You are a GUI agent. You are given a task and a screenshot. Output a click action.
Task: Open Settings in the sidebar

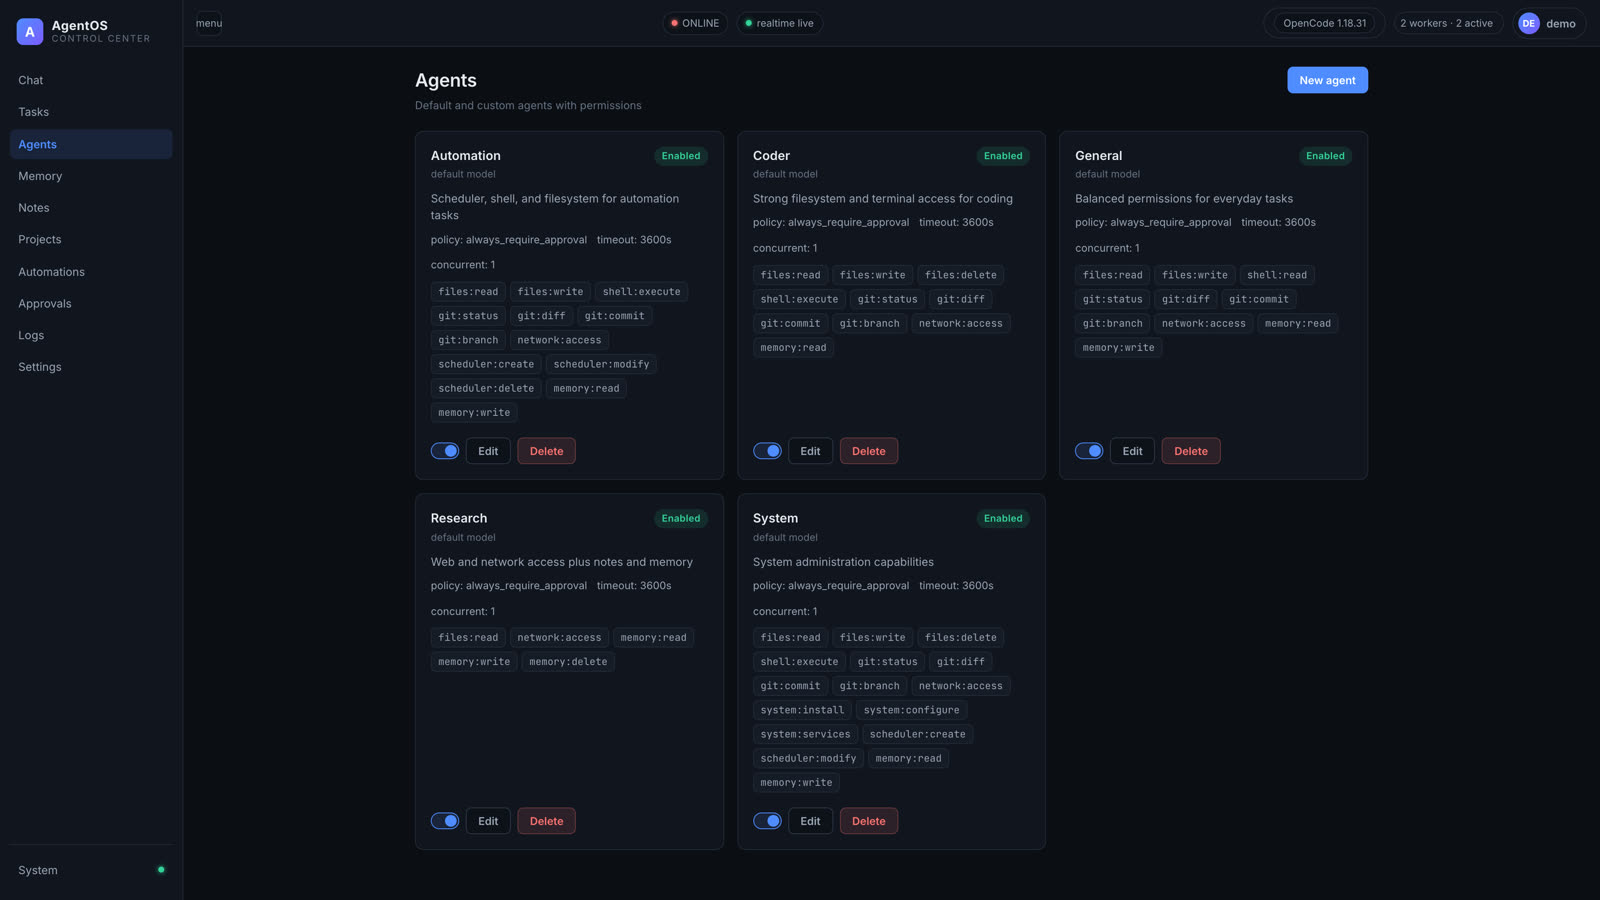point(91,367)
